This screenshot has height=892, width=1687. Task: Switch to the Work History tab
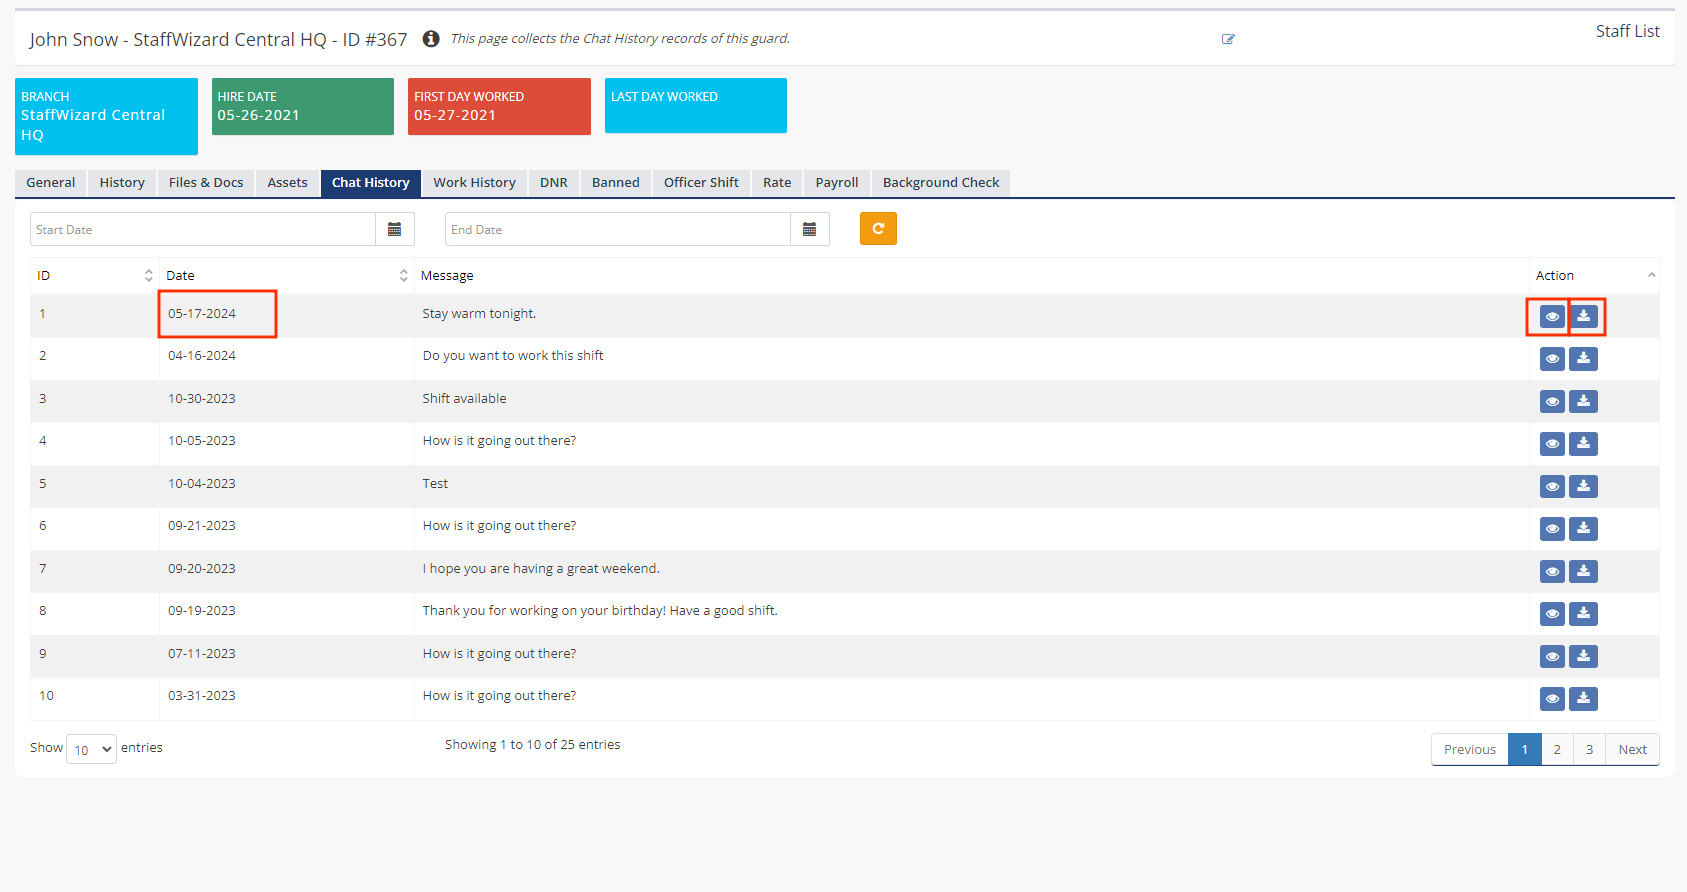[474, 183]
